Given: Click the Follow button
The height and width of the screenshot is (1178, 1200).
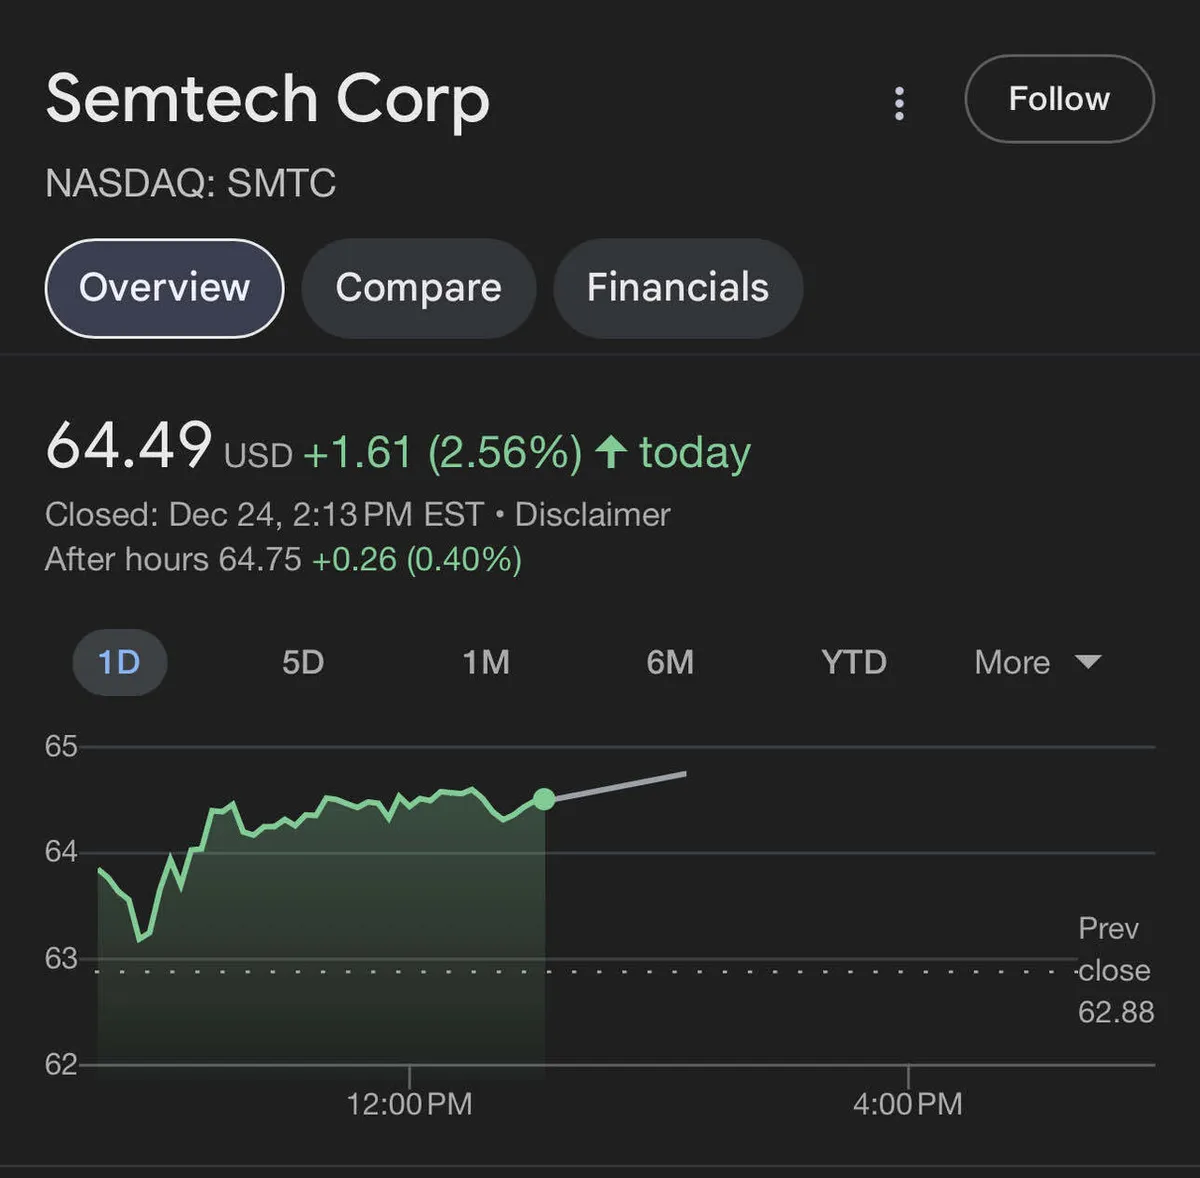Looking at the screenshot, I should tap(1059, 99).
